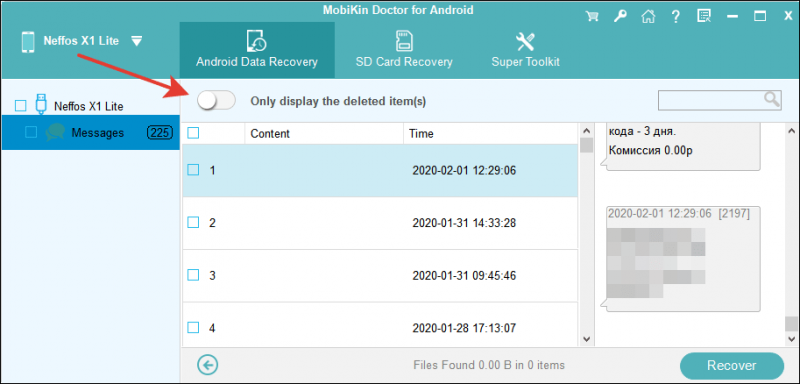800x384 pixels.
Task: Click the Recover button
Action: (x=732, y=365)
